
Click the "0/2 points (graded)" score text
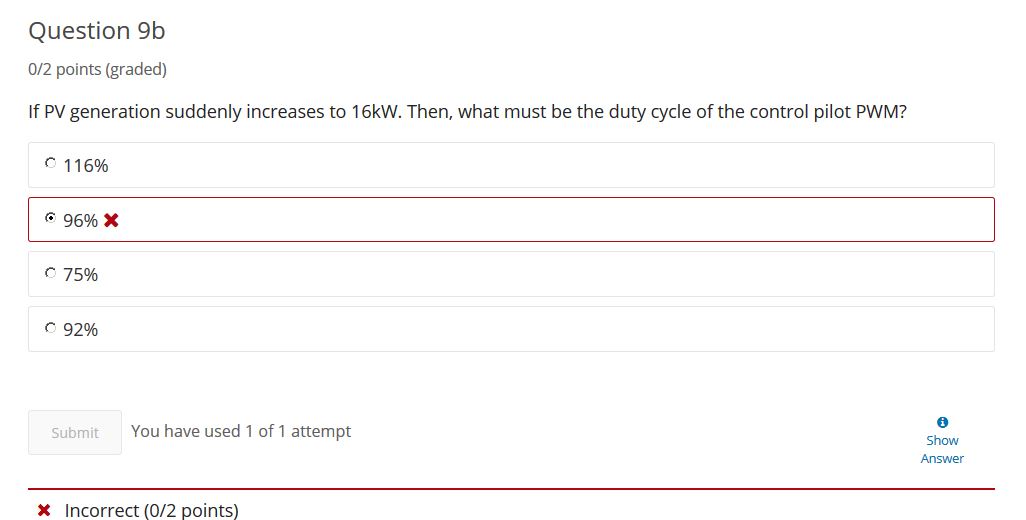(x=97, y=69)
